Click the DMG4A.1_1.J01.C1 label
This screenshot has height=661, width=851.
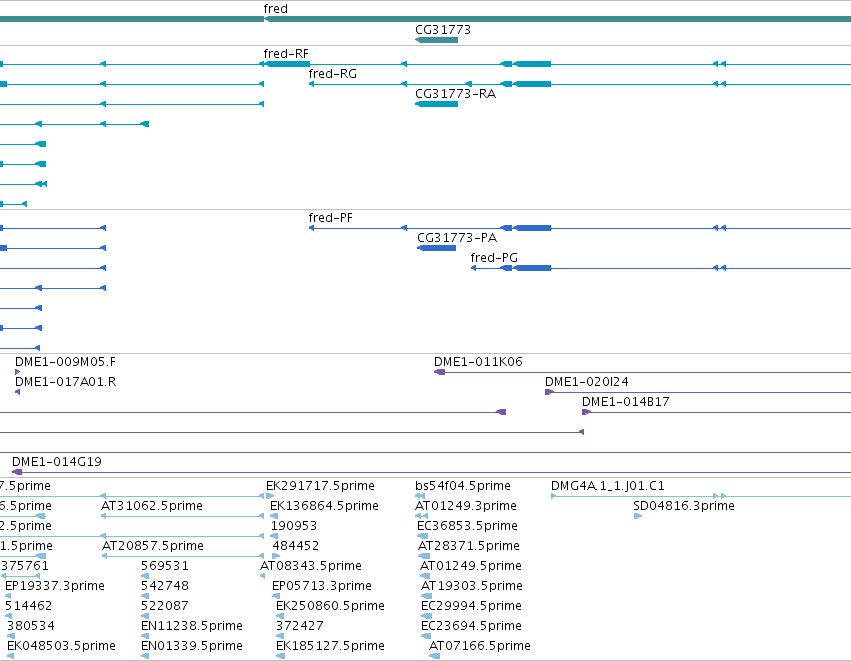(608, 486)
